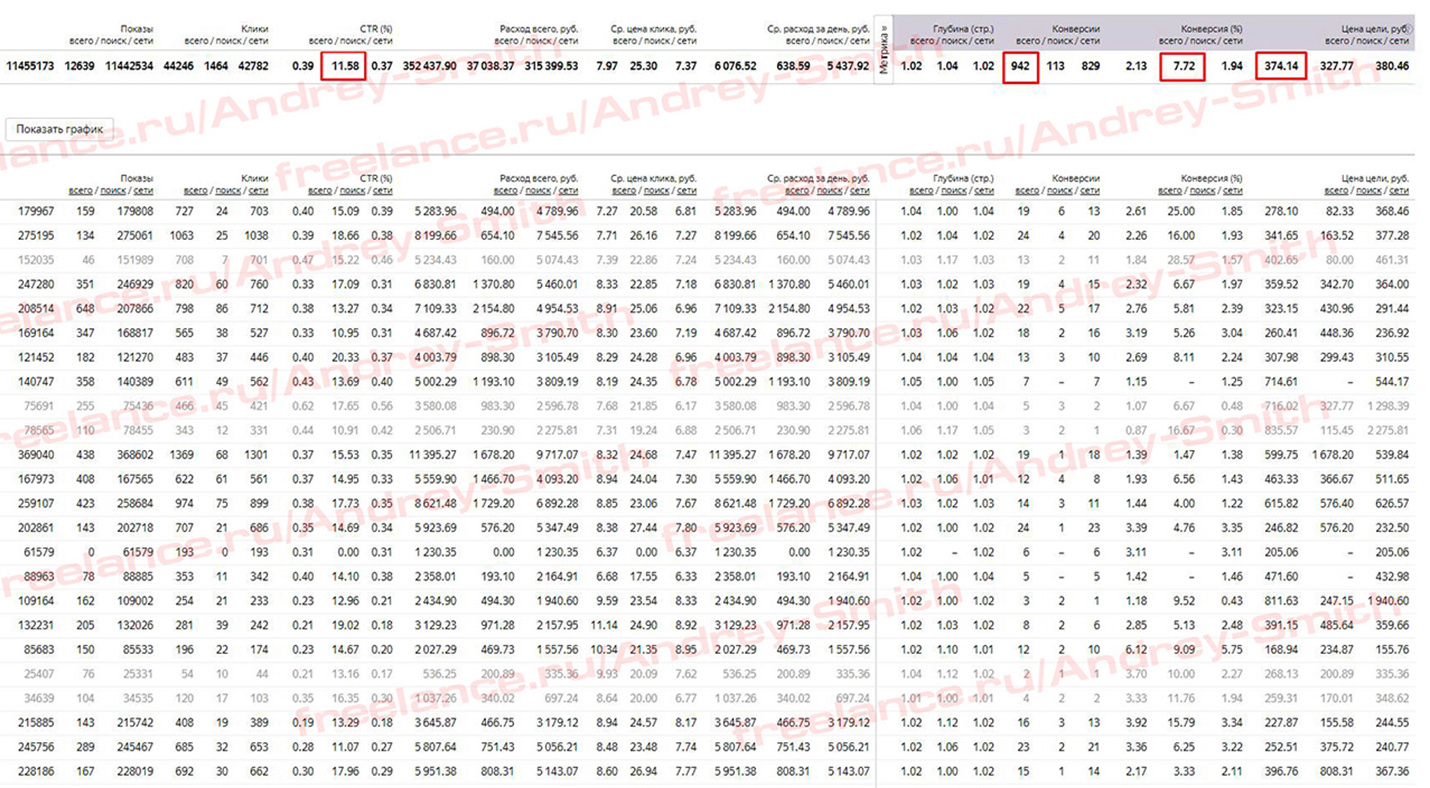
Task: Sort by underlined 'сети' link under Показы
Action: point(144,190)
